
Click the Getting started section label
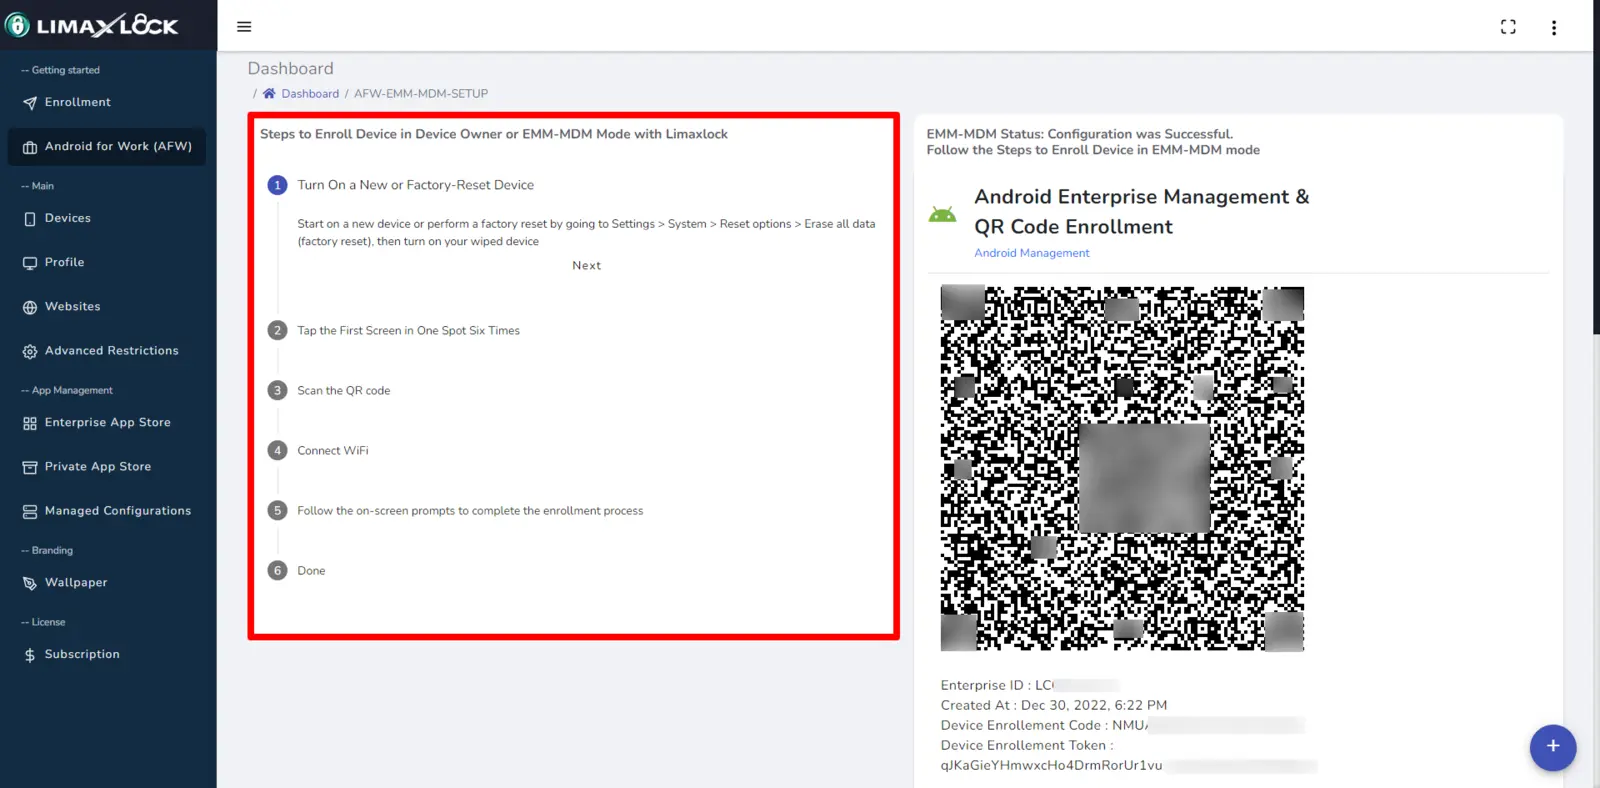pyautogui.click(x=61, y=70)
